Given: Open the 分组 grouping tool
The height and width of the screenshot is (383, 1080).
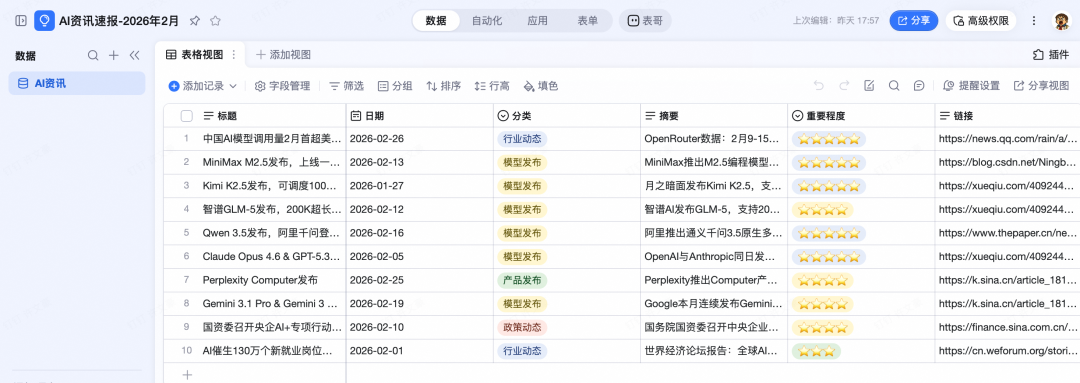Looking at the screenshot, I should point(395,86).
